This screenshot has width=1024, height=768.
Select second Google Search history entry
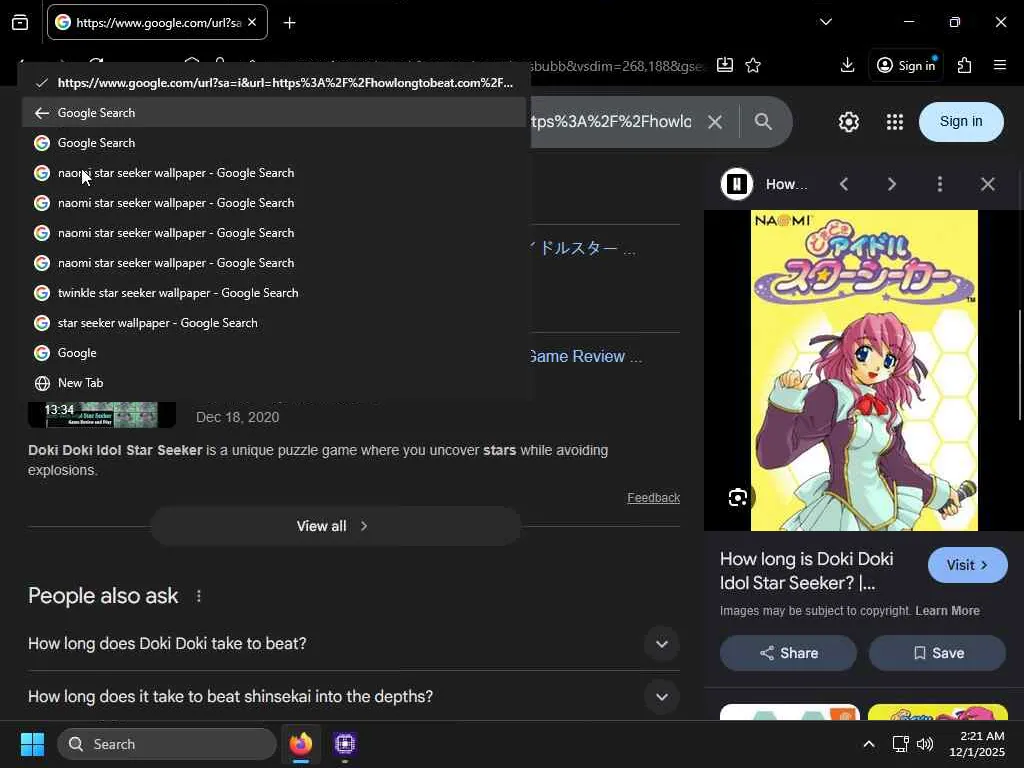click(274, 143)
